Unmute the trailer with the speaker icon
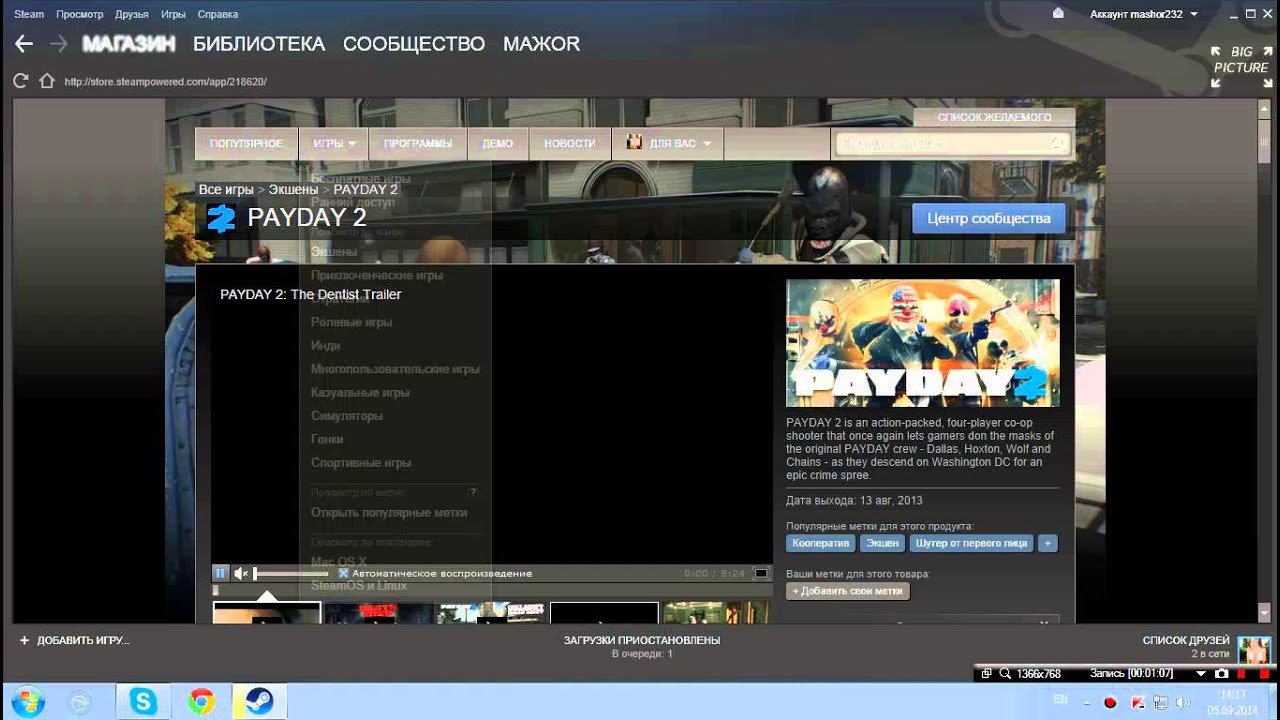Image resolution: width=1280 pixels, height=720 pixels. pyautogui.click(x=241, y=573)
